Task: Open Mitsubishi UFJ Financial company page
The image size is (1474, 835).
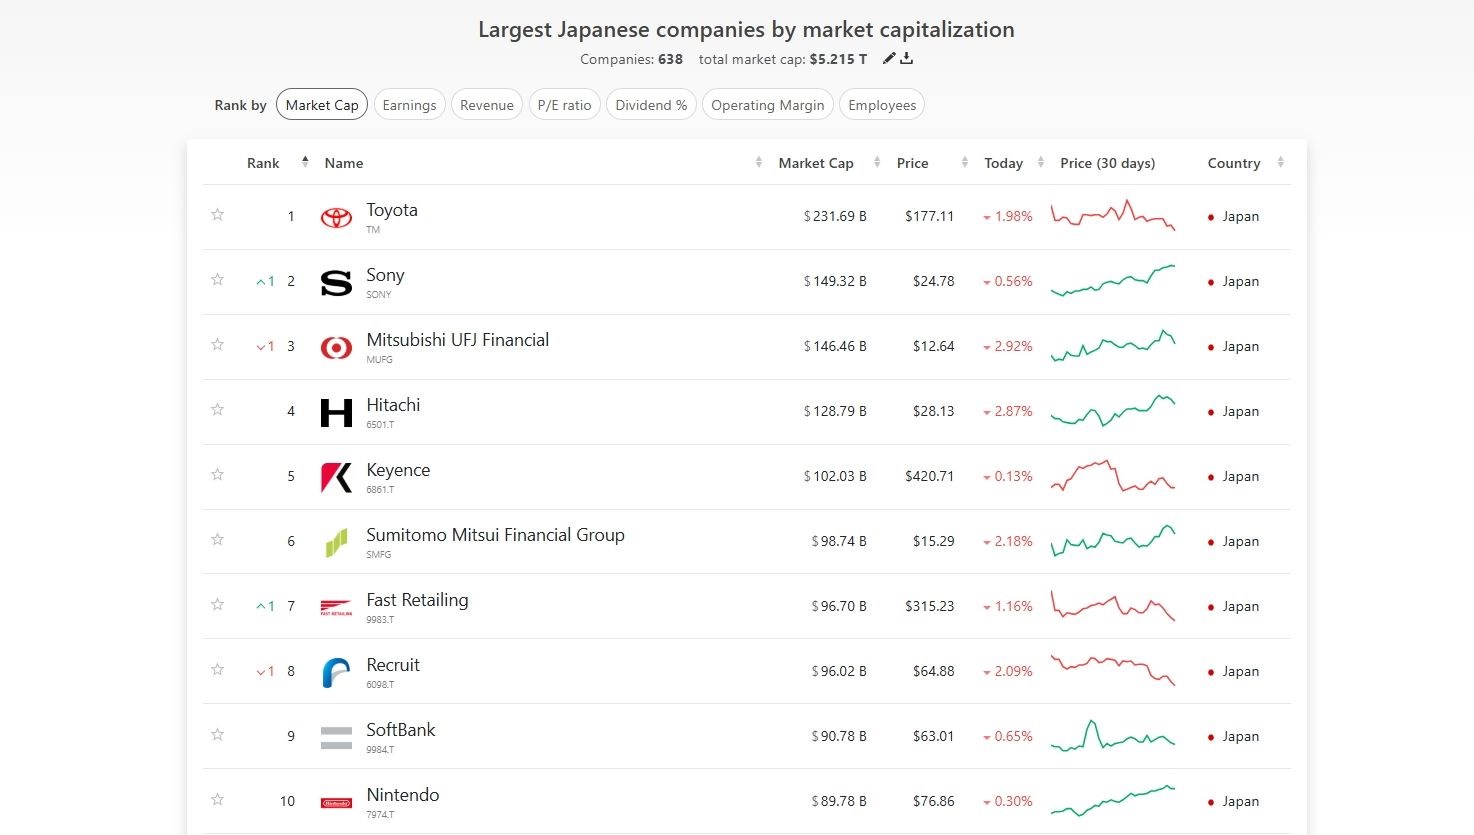Action: pos(457,340)
